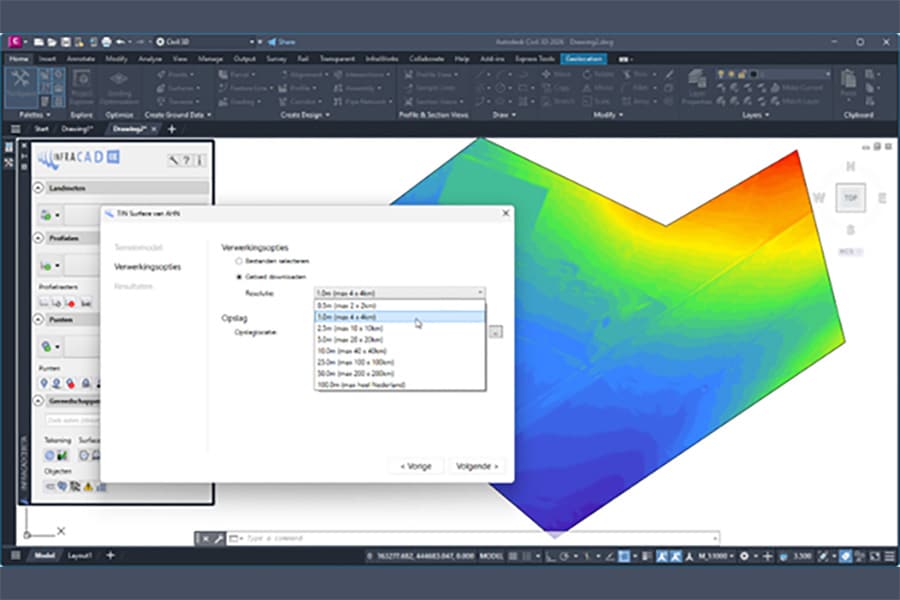Collapse the Punten section
Image resolution: width=900 pixels, height=600 pixels.
pyautogui.click(x=39, y=319)
